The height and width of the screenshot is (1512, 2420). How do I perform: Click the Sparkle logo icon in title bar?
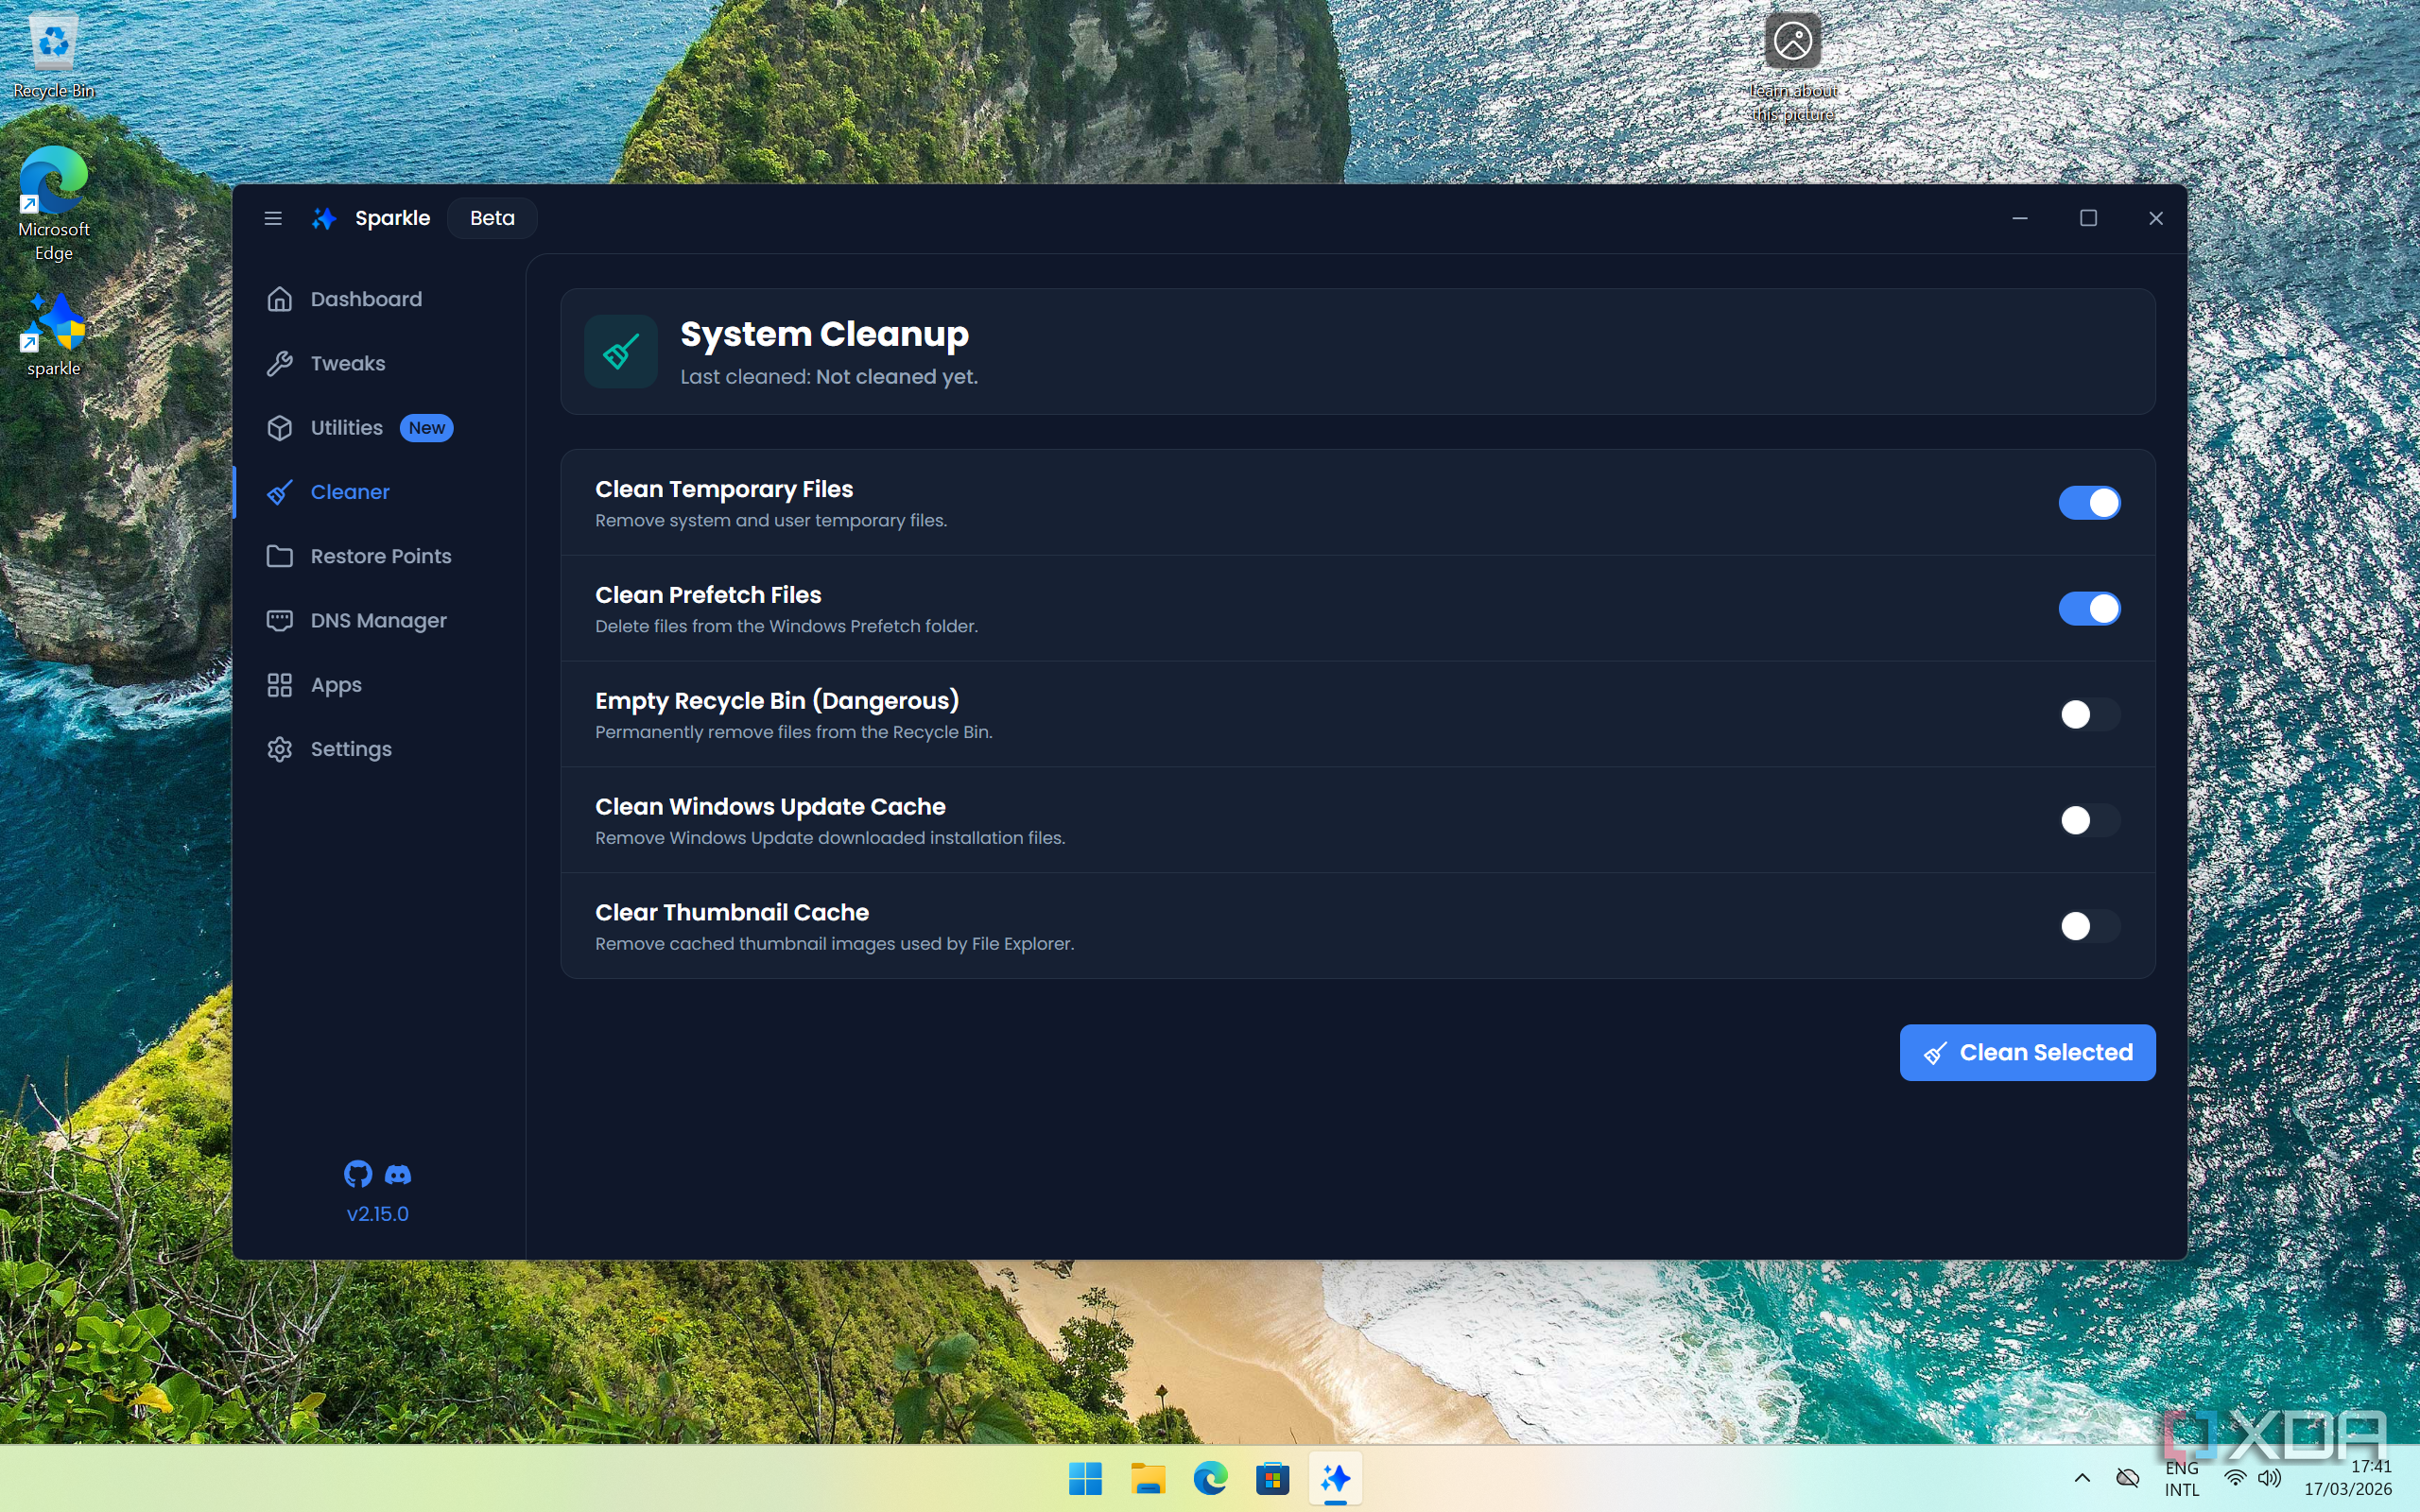click(324, 218)
